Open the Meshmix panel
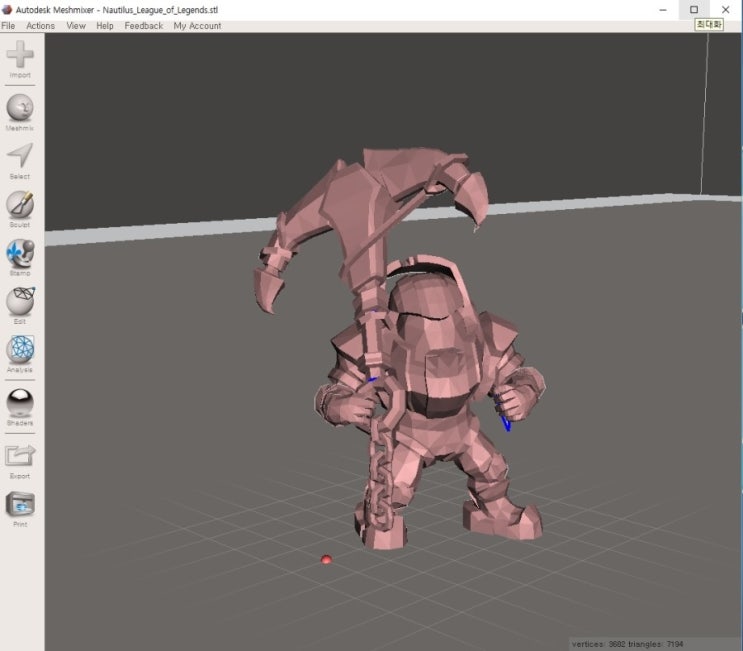 (20, 112)
